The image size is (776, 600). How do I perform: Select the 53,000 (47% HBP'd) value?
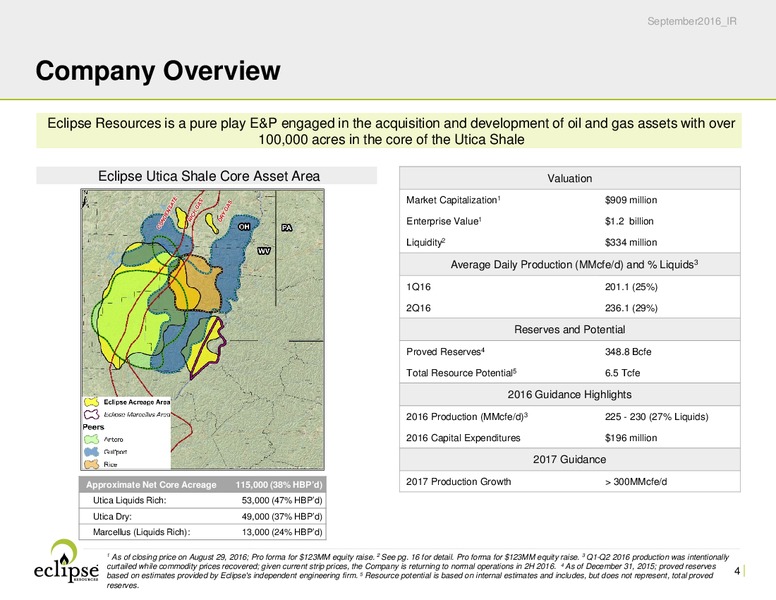coord(282,500)
